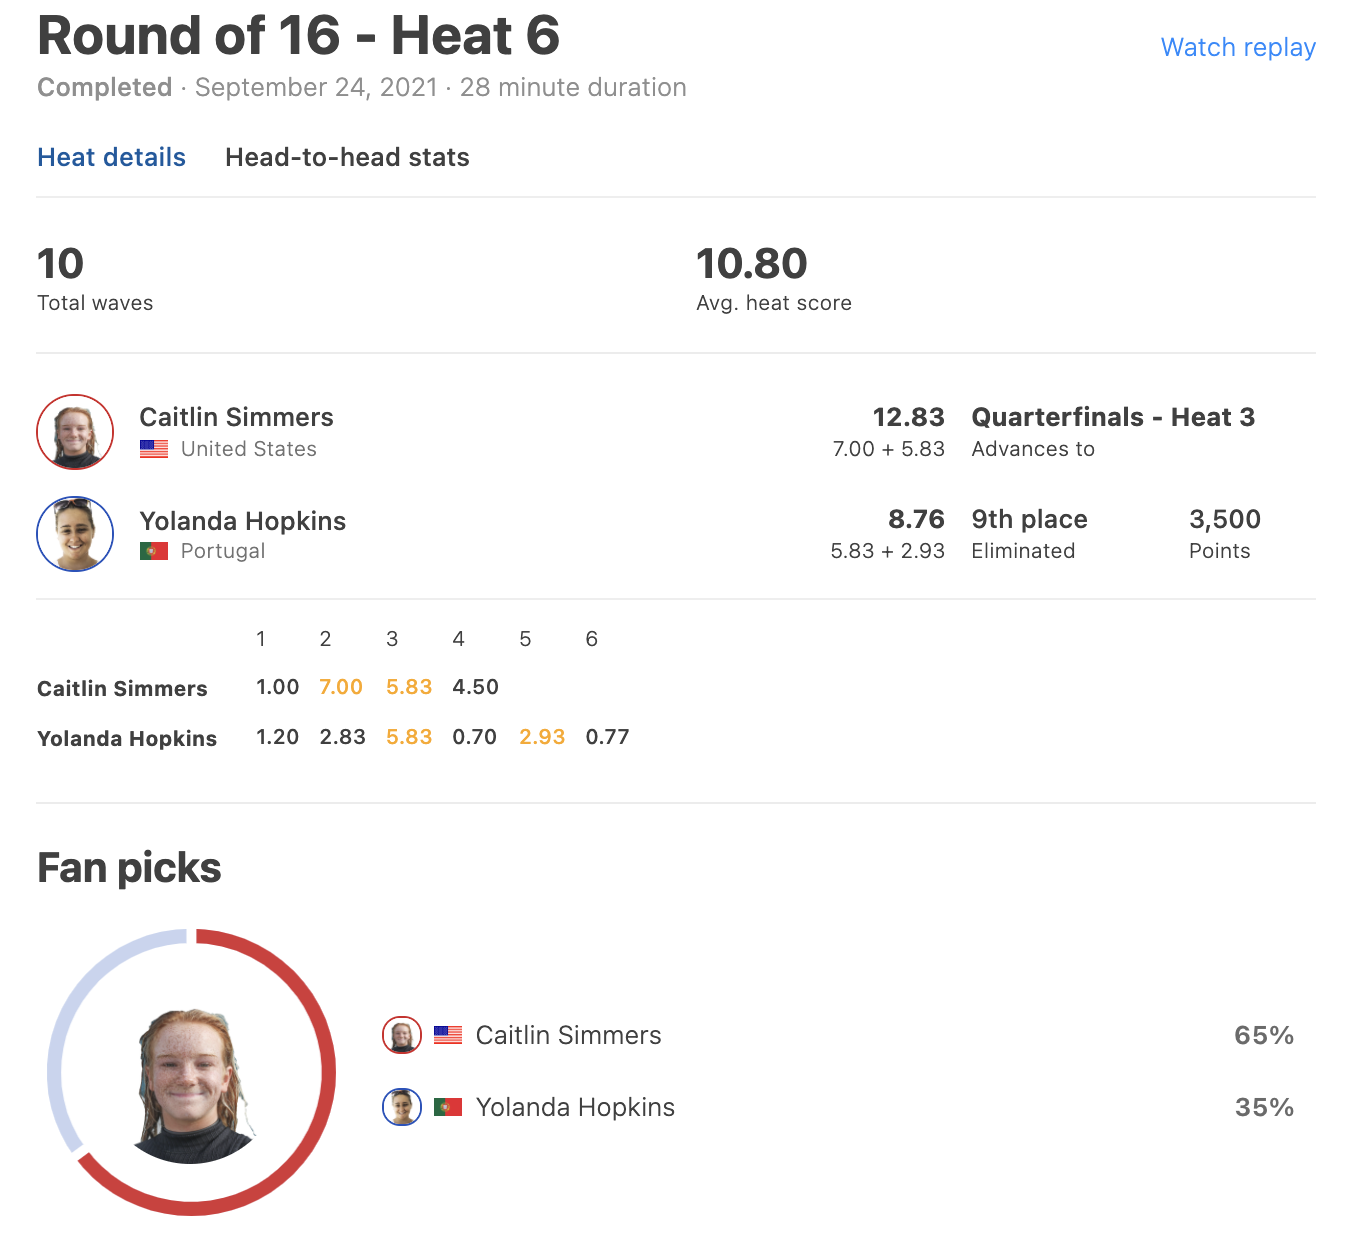Click Yolanda Hopkins' name in results
Viewport: 1352px width, 1234px height.
242,521
